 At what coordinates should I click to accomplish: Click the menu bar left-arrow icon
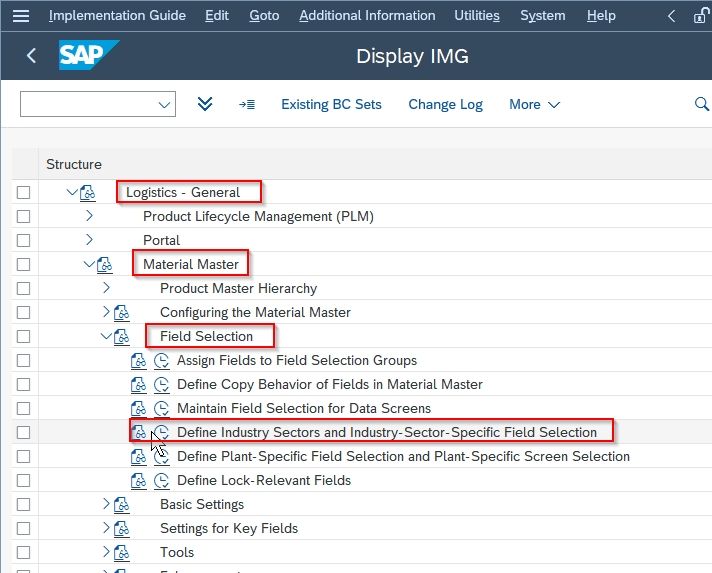[x=672, y=16]
